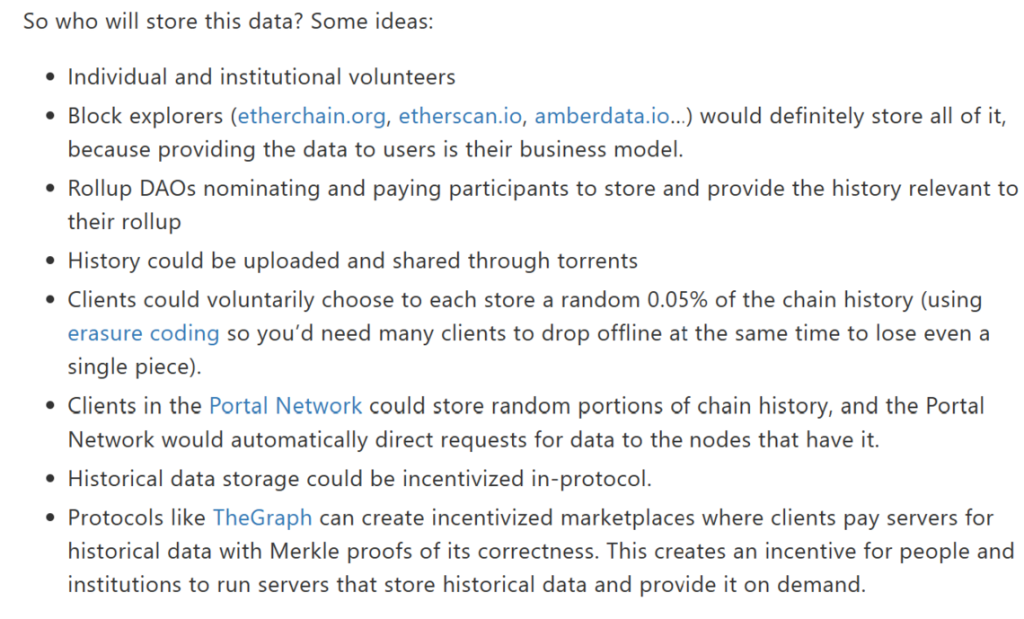Click the bullet before "Rollup DAOs nominating"
This screenshot has height=619, width=1024.
click(51, 189)
